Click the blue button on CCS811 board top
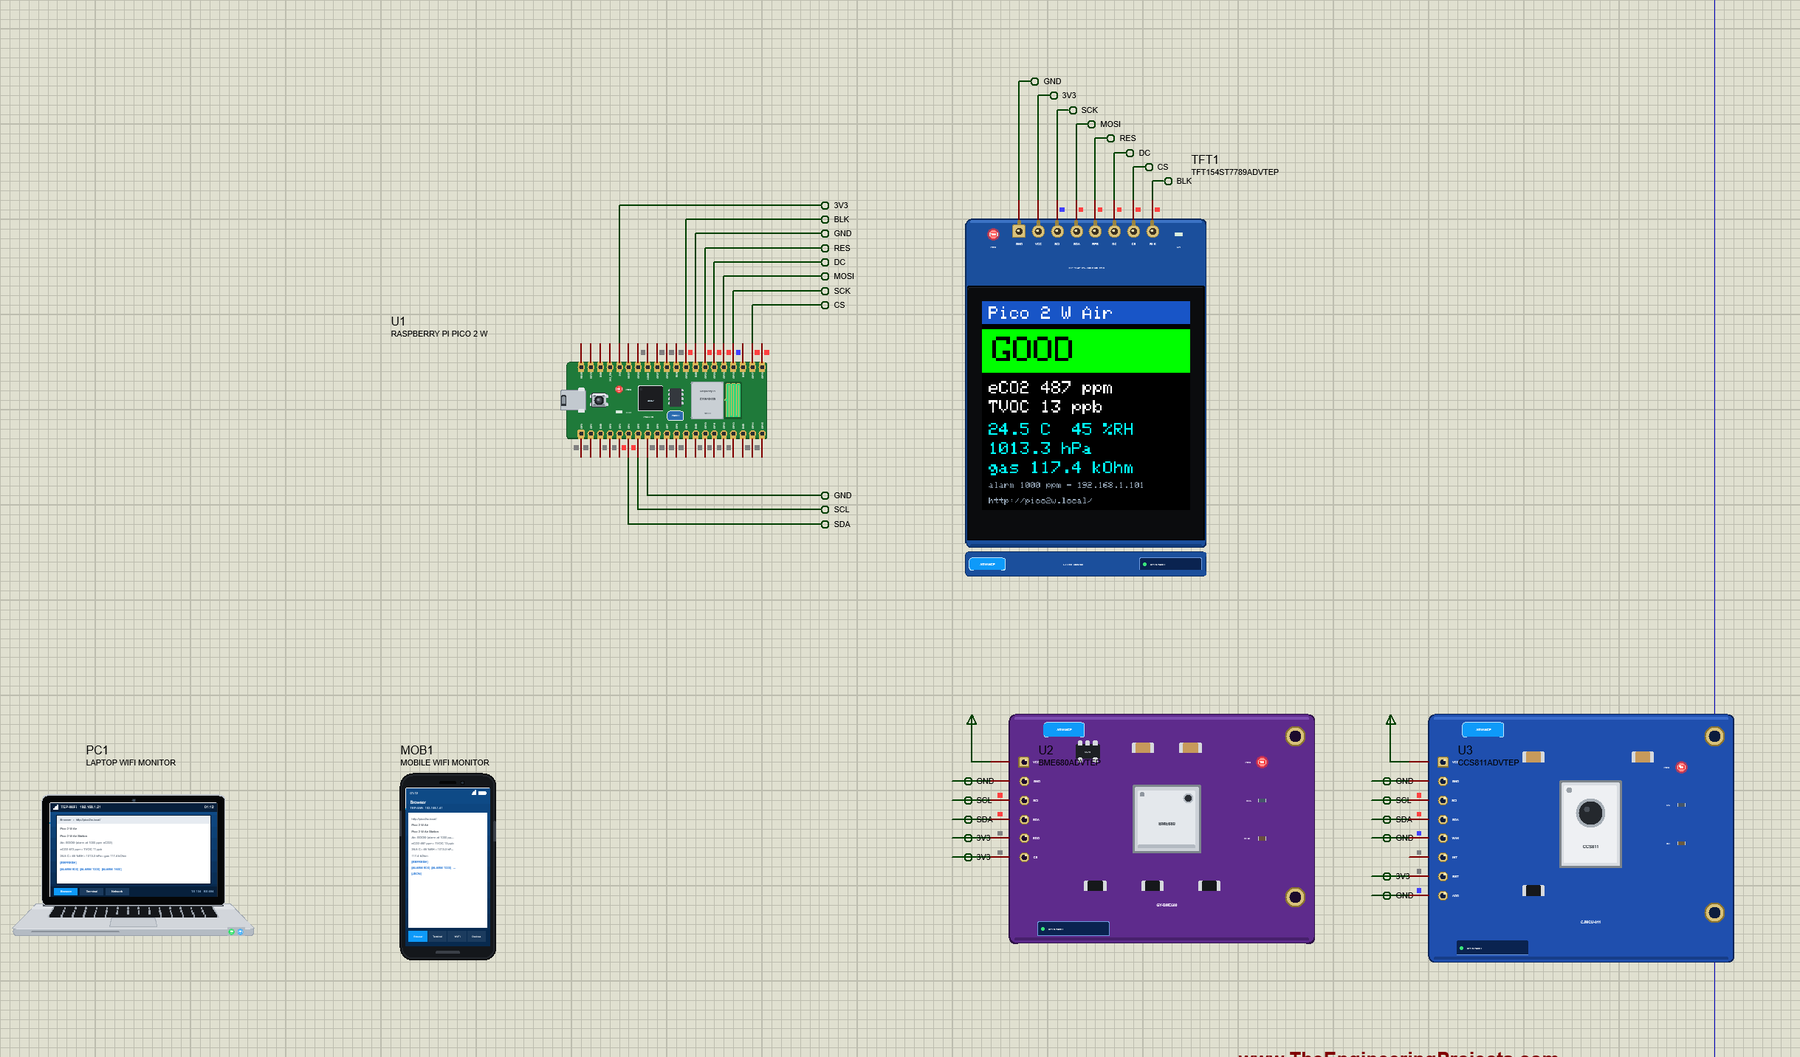Image resolution: width=1800 pixels, height=1057 pixels. point(1483,729)
